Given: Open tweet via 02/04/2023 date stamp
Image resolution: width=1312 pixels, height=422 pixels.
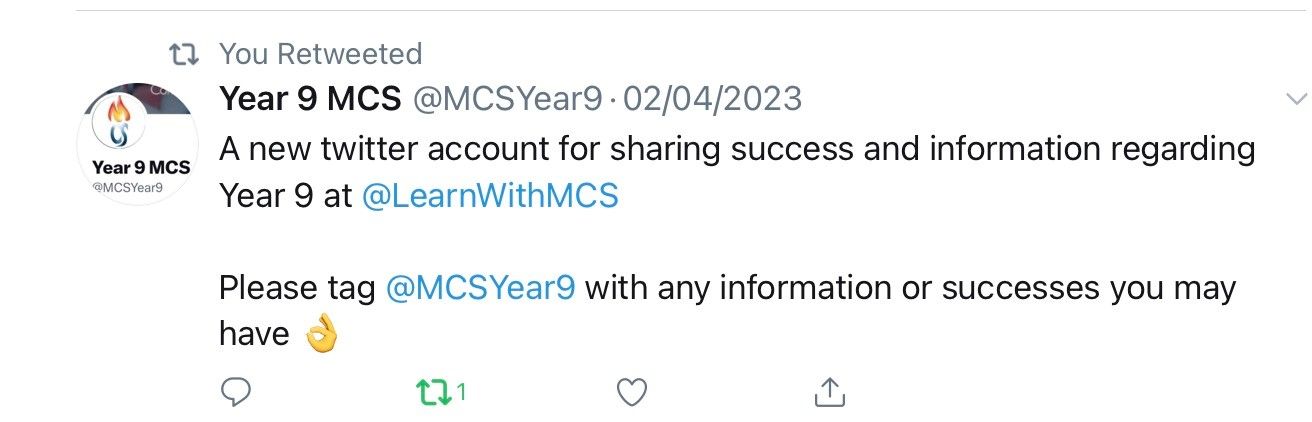Looking at the screenshot, I should 712,98.
